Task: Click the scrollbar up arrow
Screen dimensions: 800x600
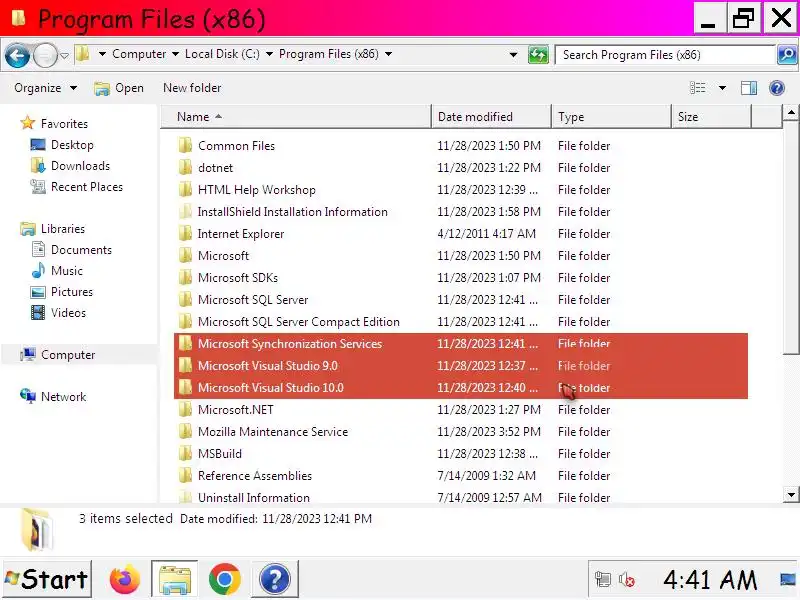Action: (791, 112)
